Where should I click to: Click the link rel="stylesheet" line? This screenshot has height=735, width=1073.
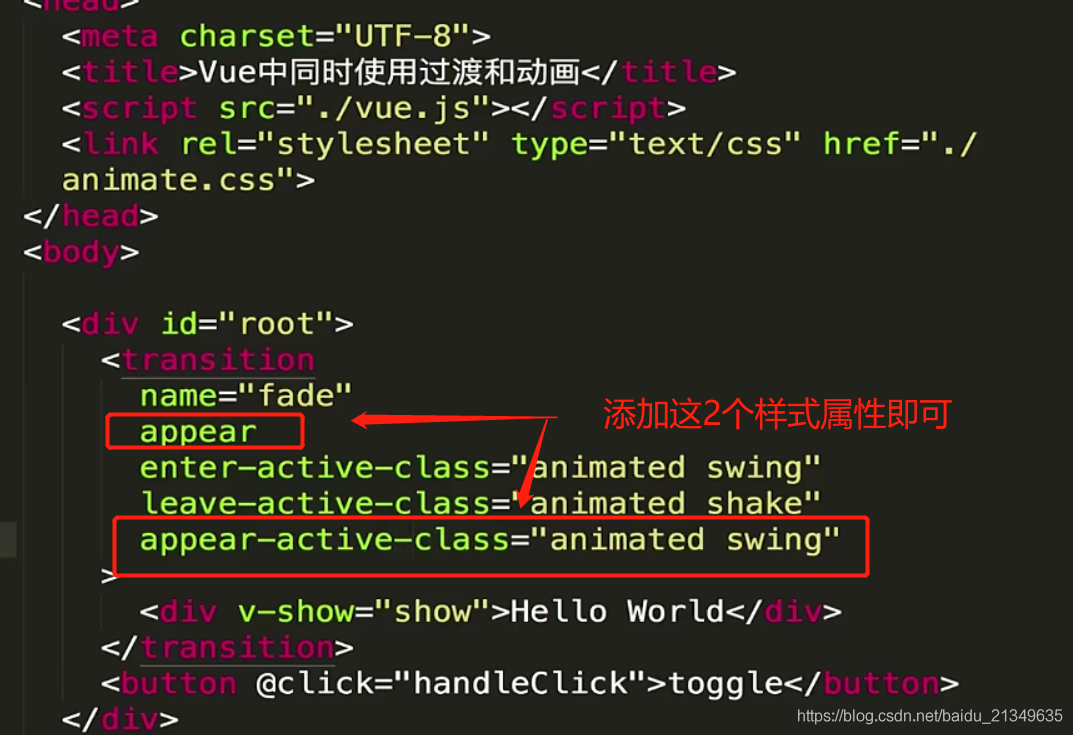pyautogui.click(x=519, y=144)
